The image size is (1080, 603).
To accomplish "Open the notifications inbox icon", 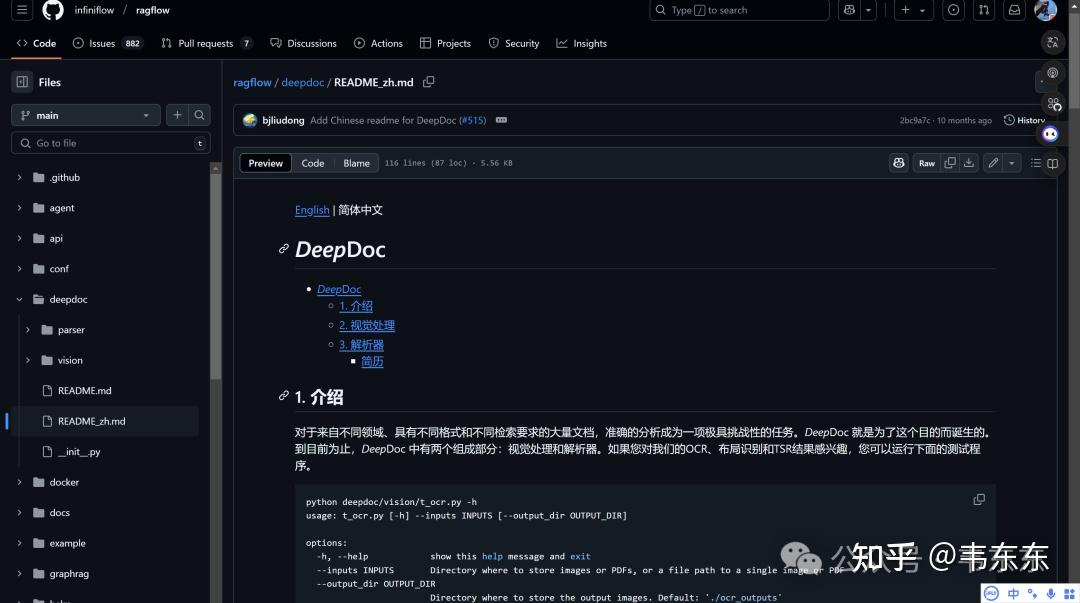I will point(1015,10).
